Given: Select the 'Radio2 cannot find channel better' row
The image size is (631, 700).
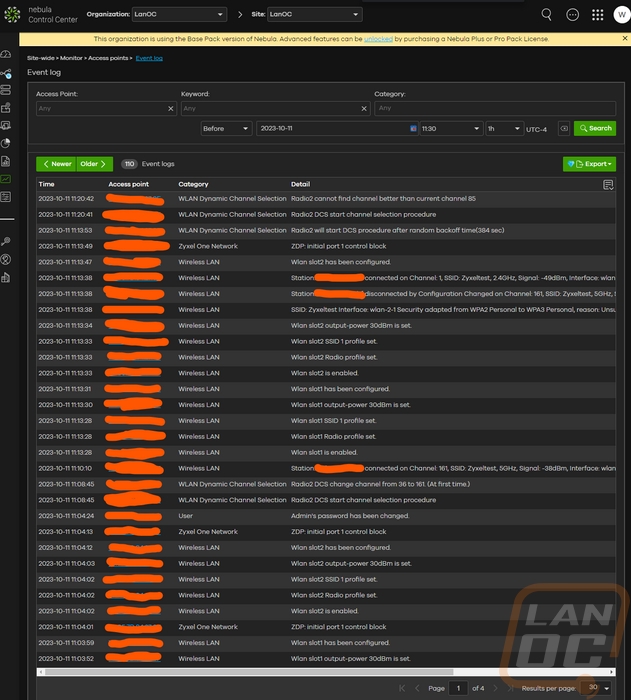Looking at the screenshot, I should point(326,199).
